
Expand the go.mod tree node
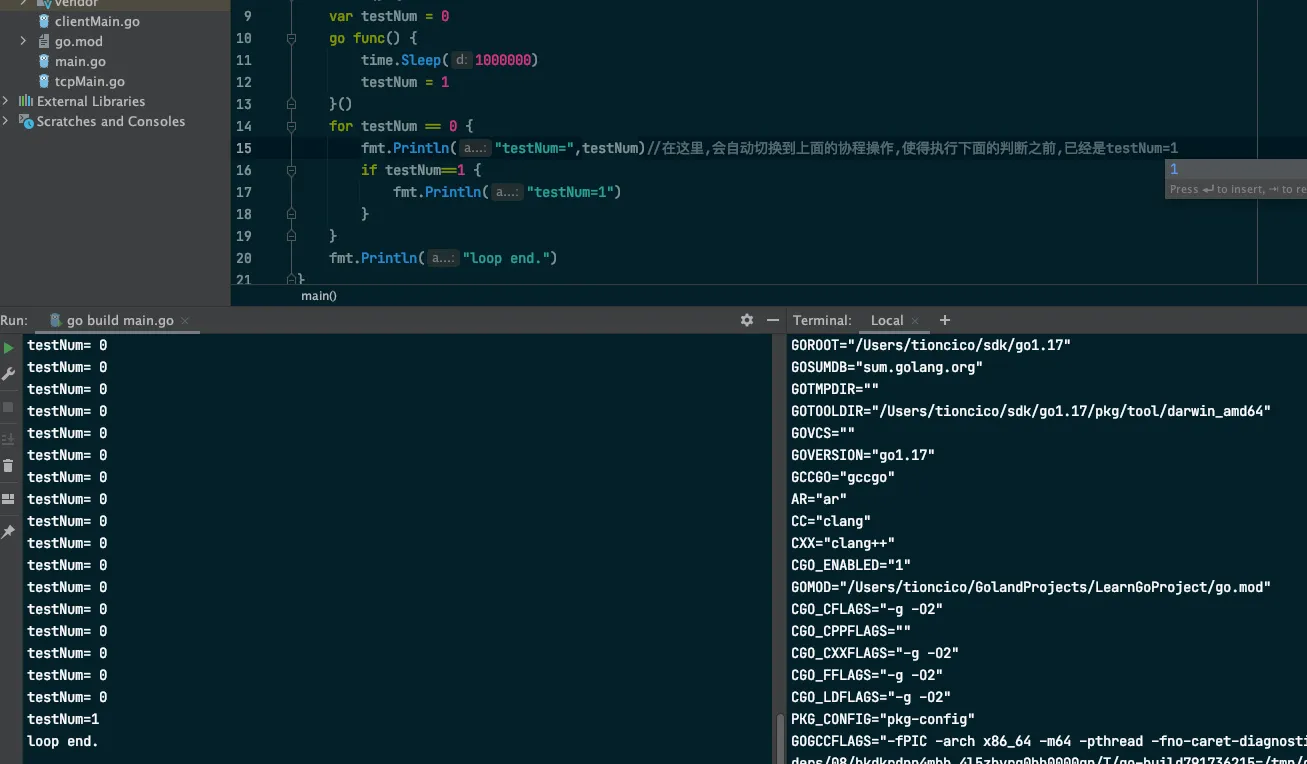23,41
